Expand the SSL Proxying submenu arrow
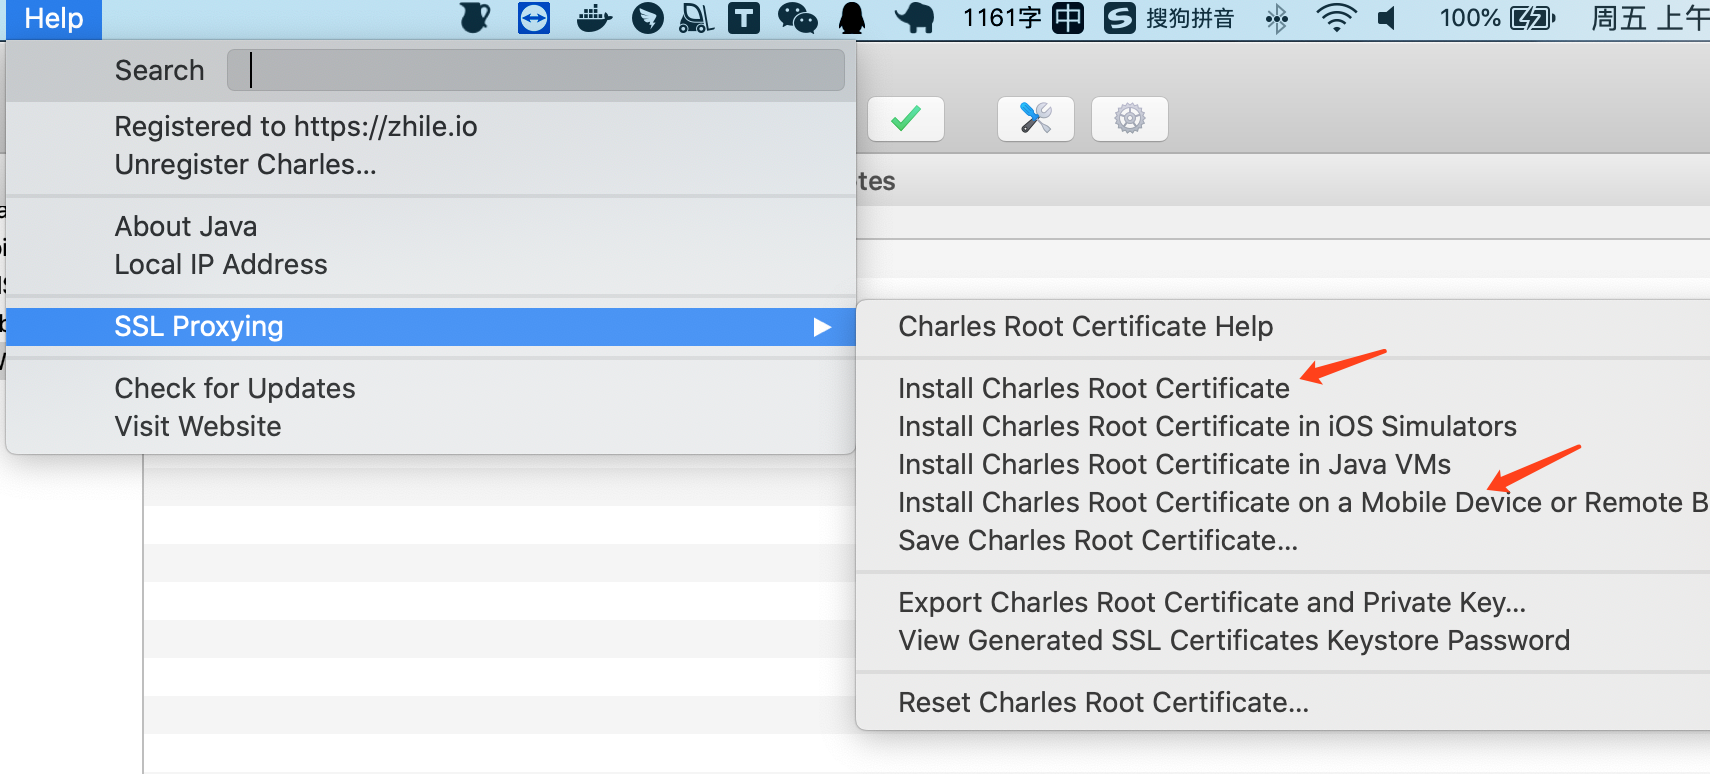 [x=822, y=327]
